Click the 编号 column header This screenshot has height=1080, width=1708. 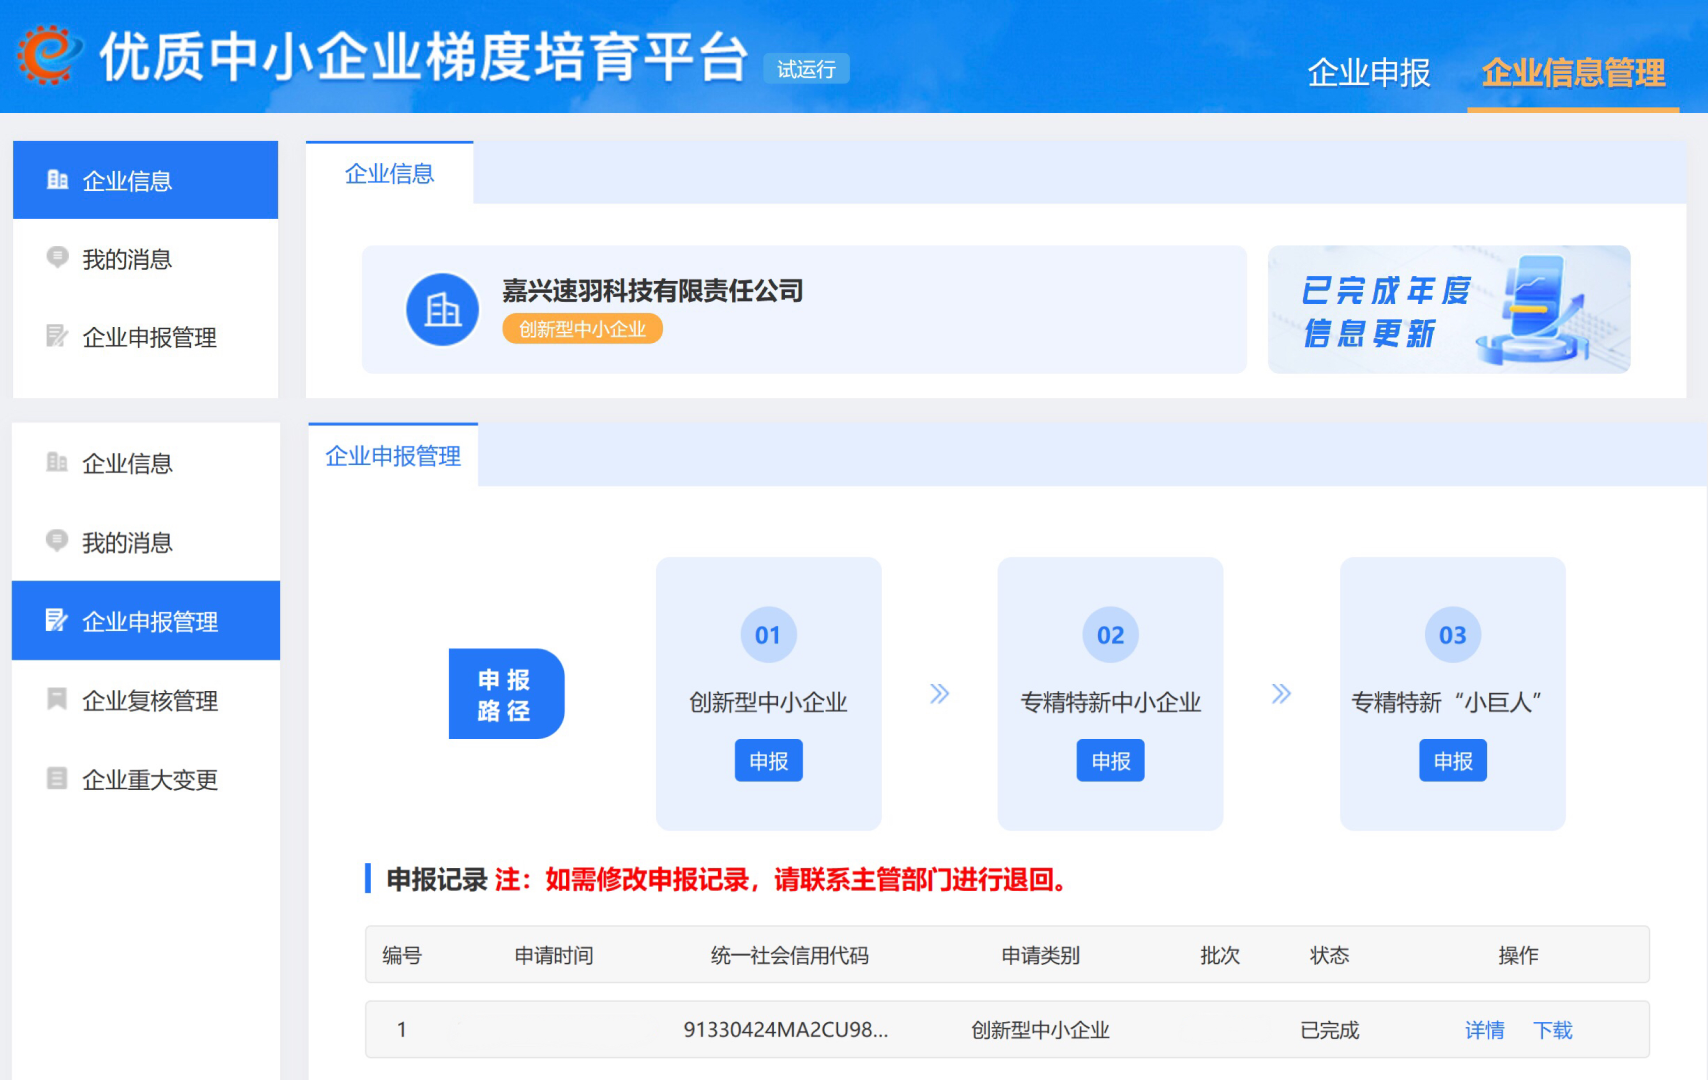tap(402, 956)
